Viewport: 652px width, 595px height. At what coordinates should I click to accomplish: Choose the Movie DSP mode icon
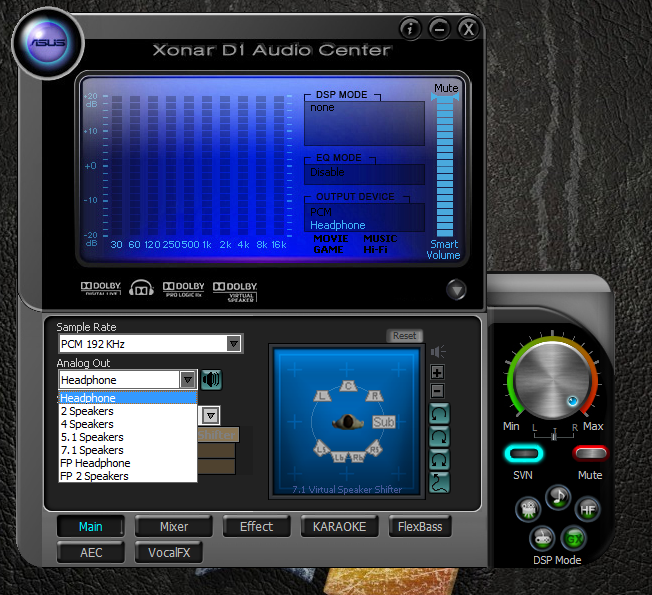coord(527,508)
